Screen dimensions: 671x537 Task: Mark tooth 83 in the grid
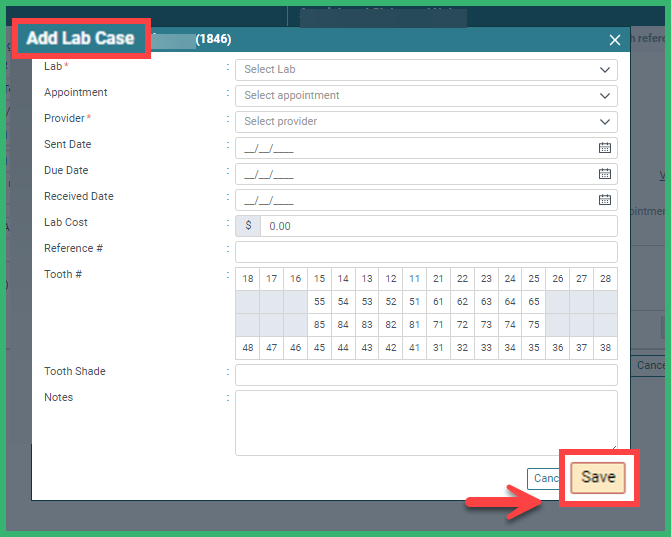[x=367, y=325]
